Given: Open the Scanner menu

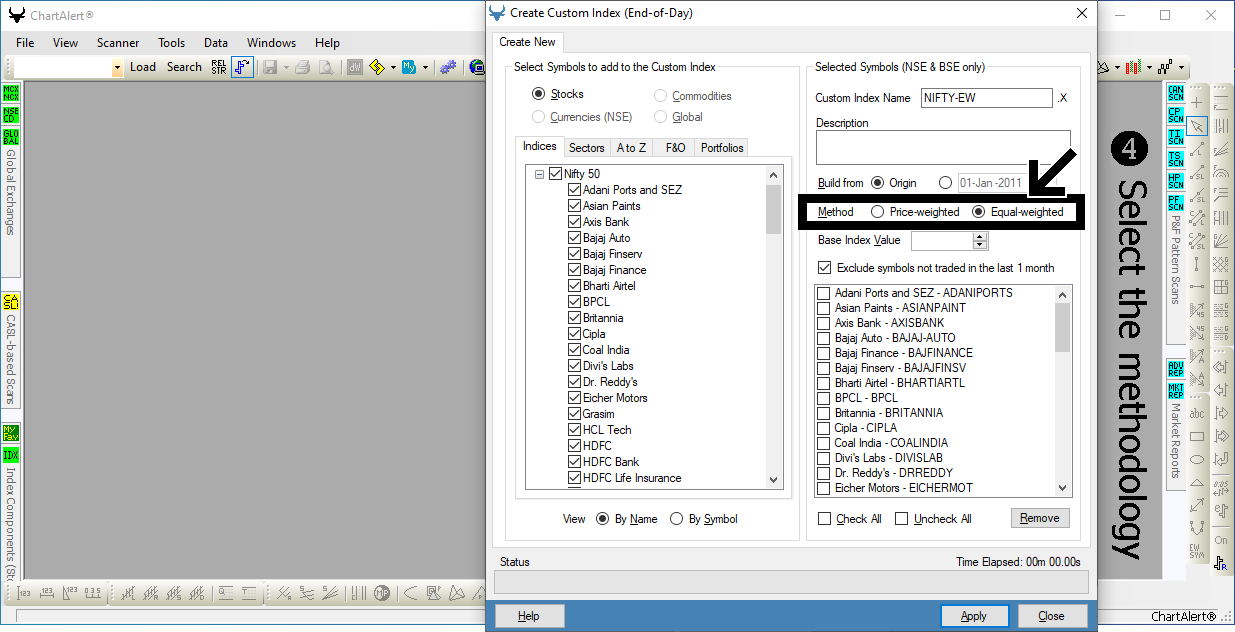Looking at the screenshot, I should point(118,43).
